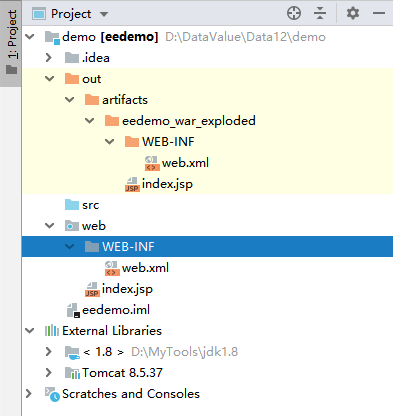Expand the 1.8 JDK library node
Screen dimensions: 393x416
point(49,352)
